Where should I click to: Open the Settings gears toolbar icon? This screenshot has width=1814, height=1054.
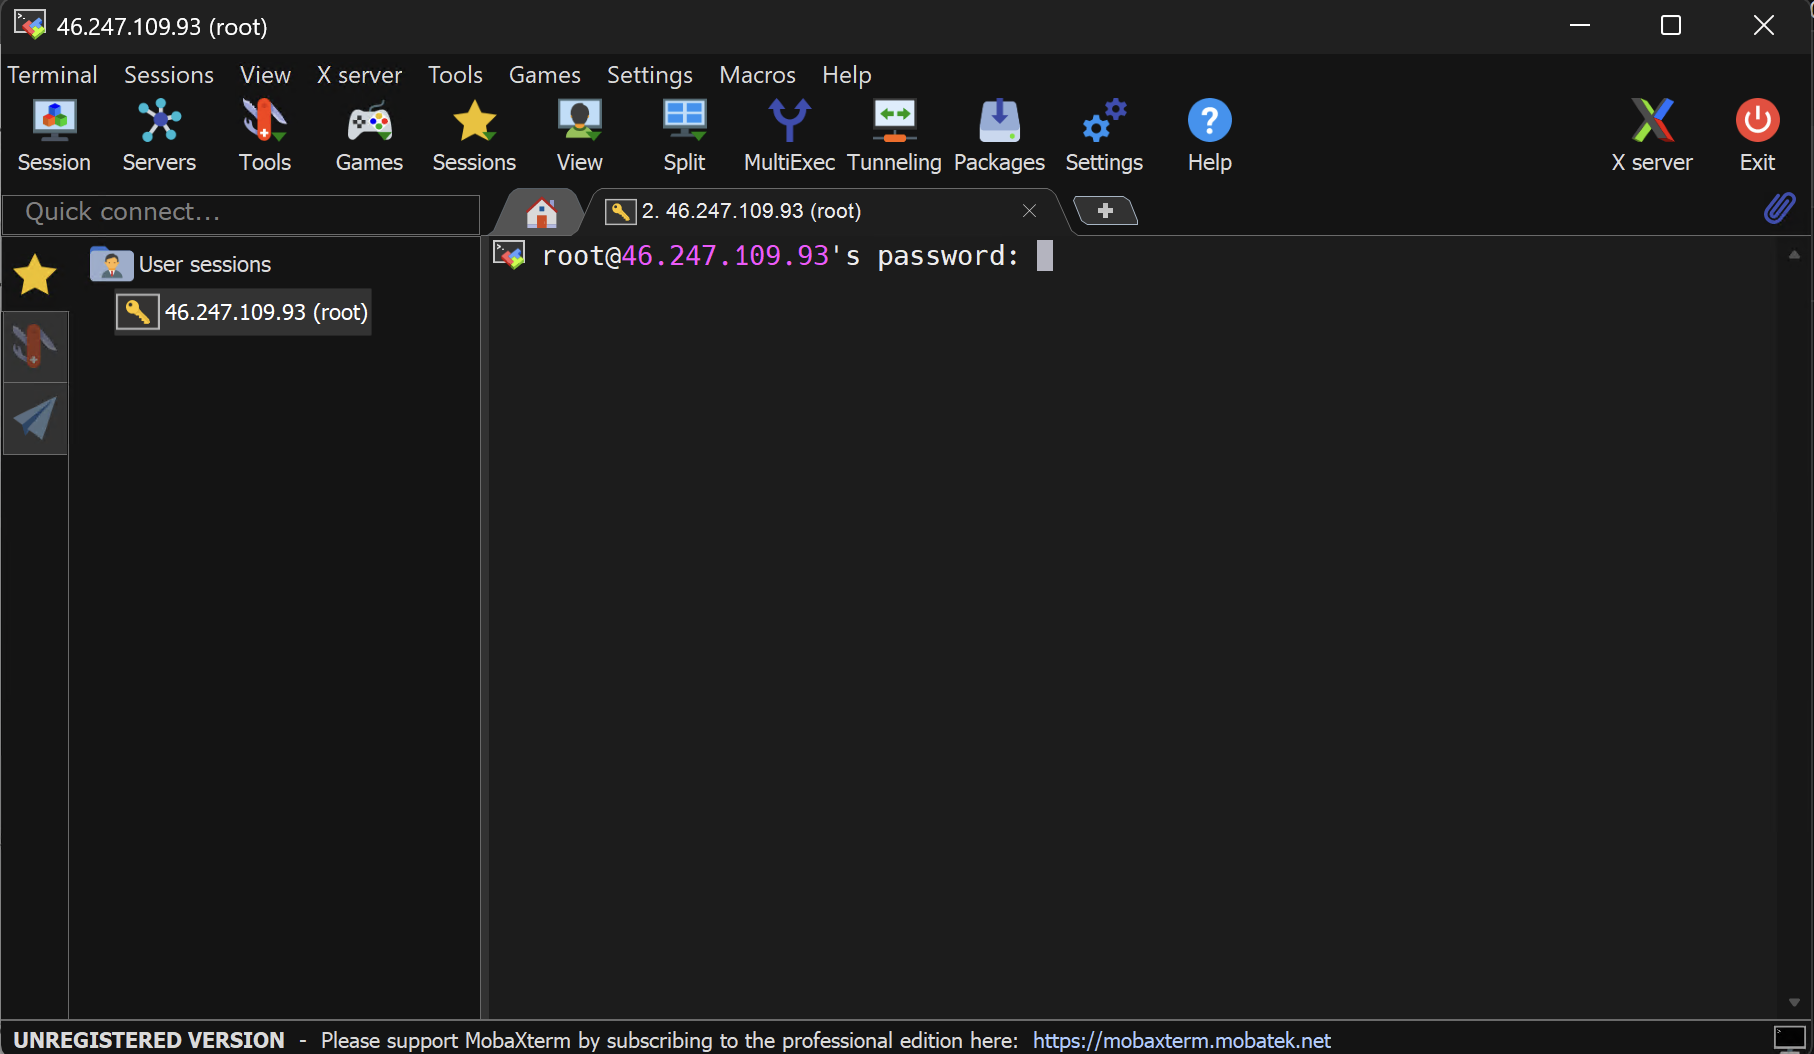pyautogui.click(x=1104, y=136)
